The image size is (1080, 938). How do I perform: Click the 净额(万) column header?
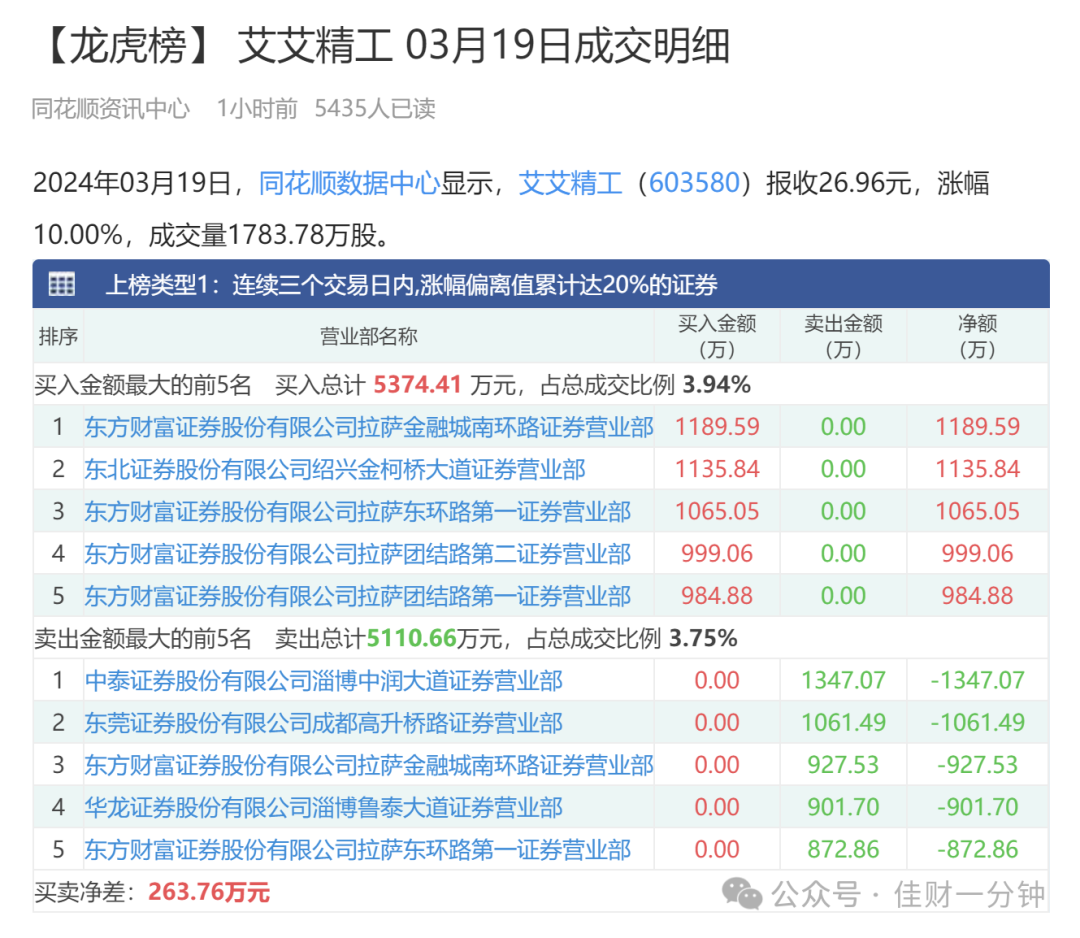click(x=977, y=336)
